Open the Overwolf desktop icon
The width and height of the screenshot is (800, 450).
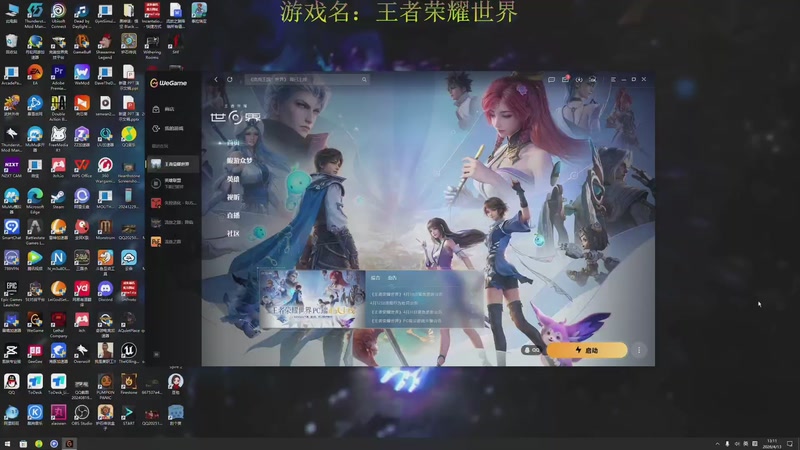click(x=82, y=353)
